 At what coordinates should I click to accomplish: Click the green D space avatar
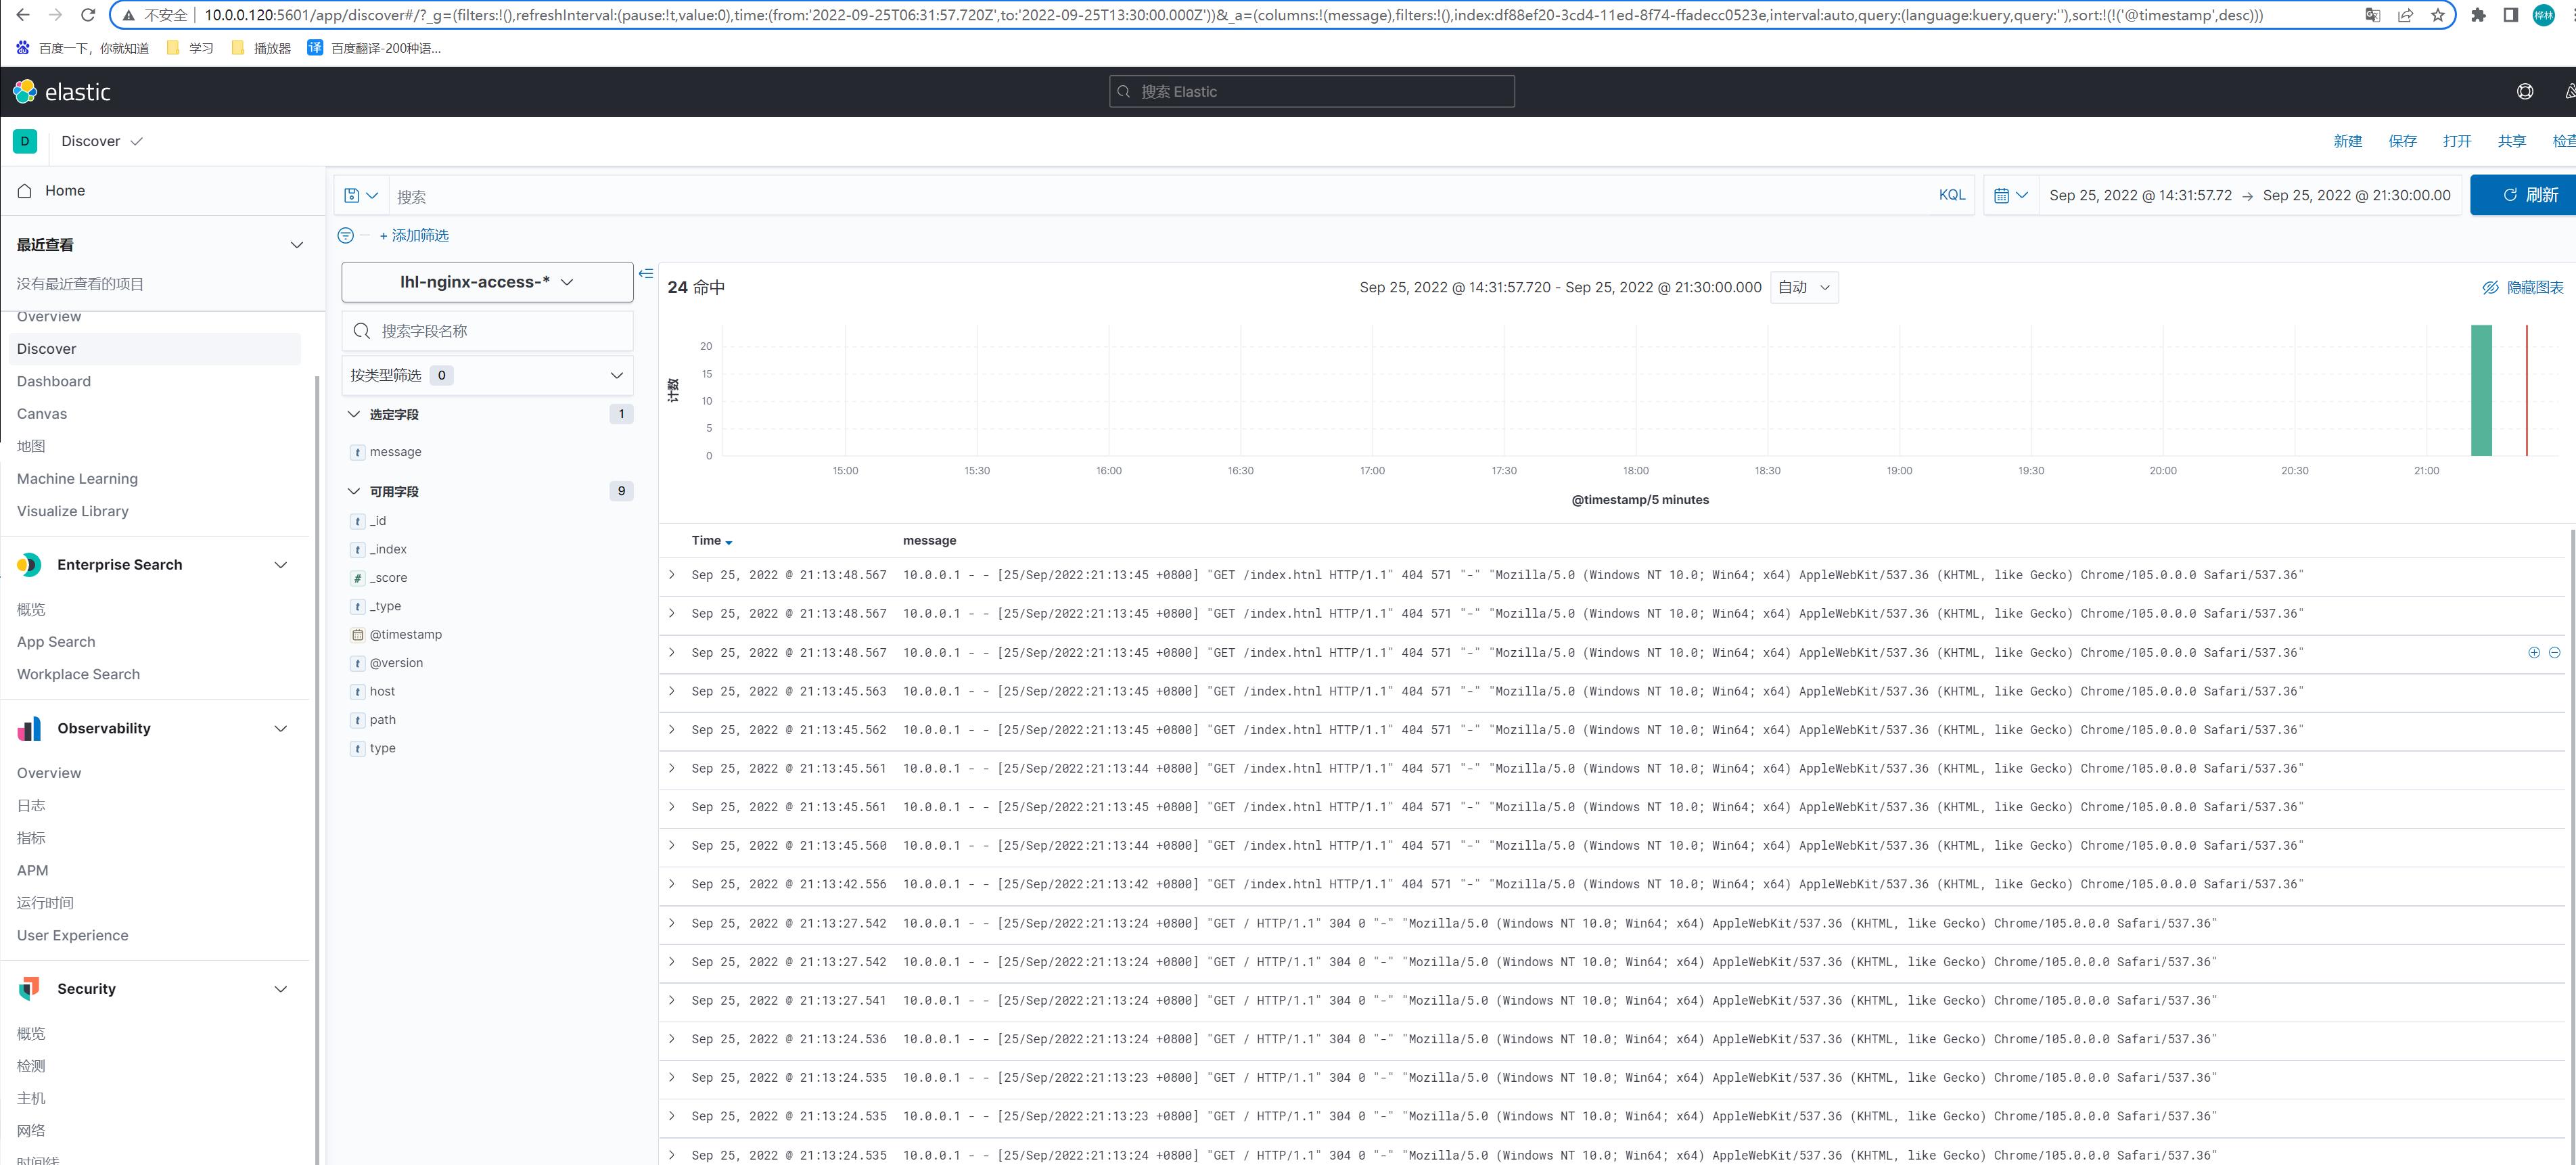click(25, 141)
